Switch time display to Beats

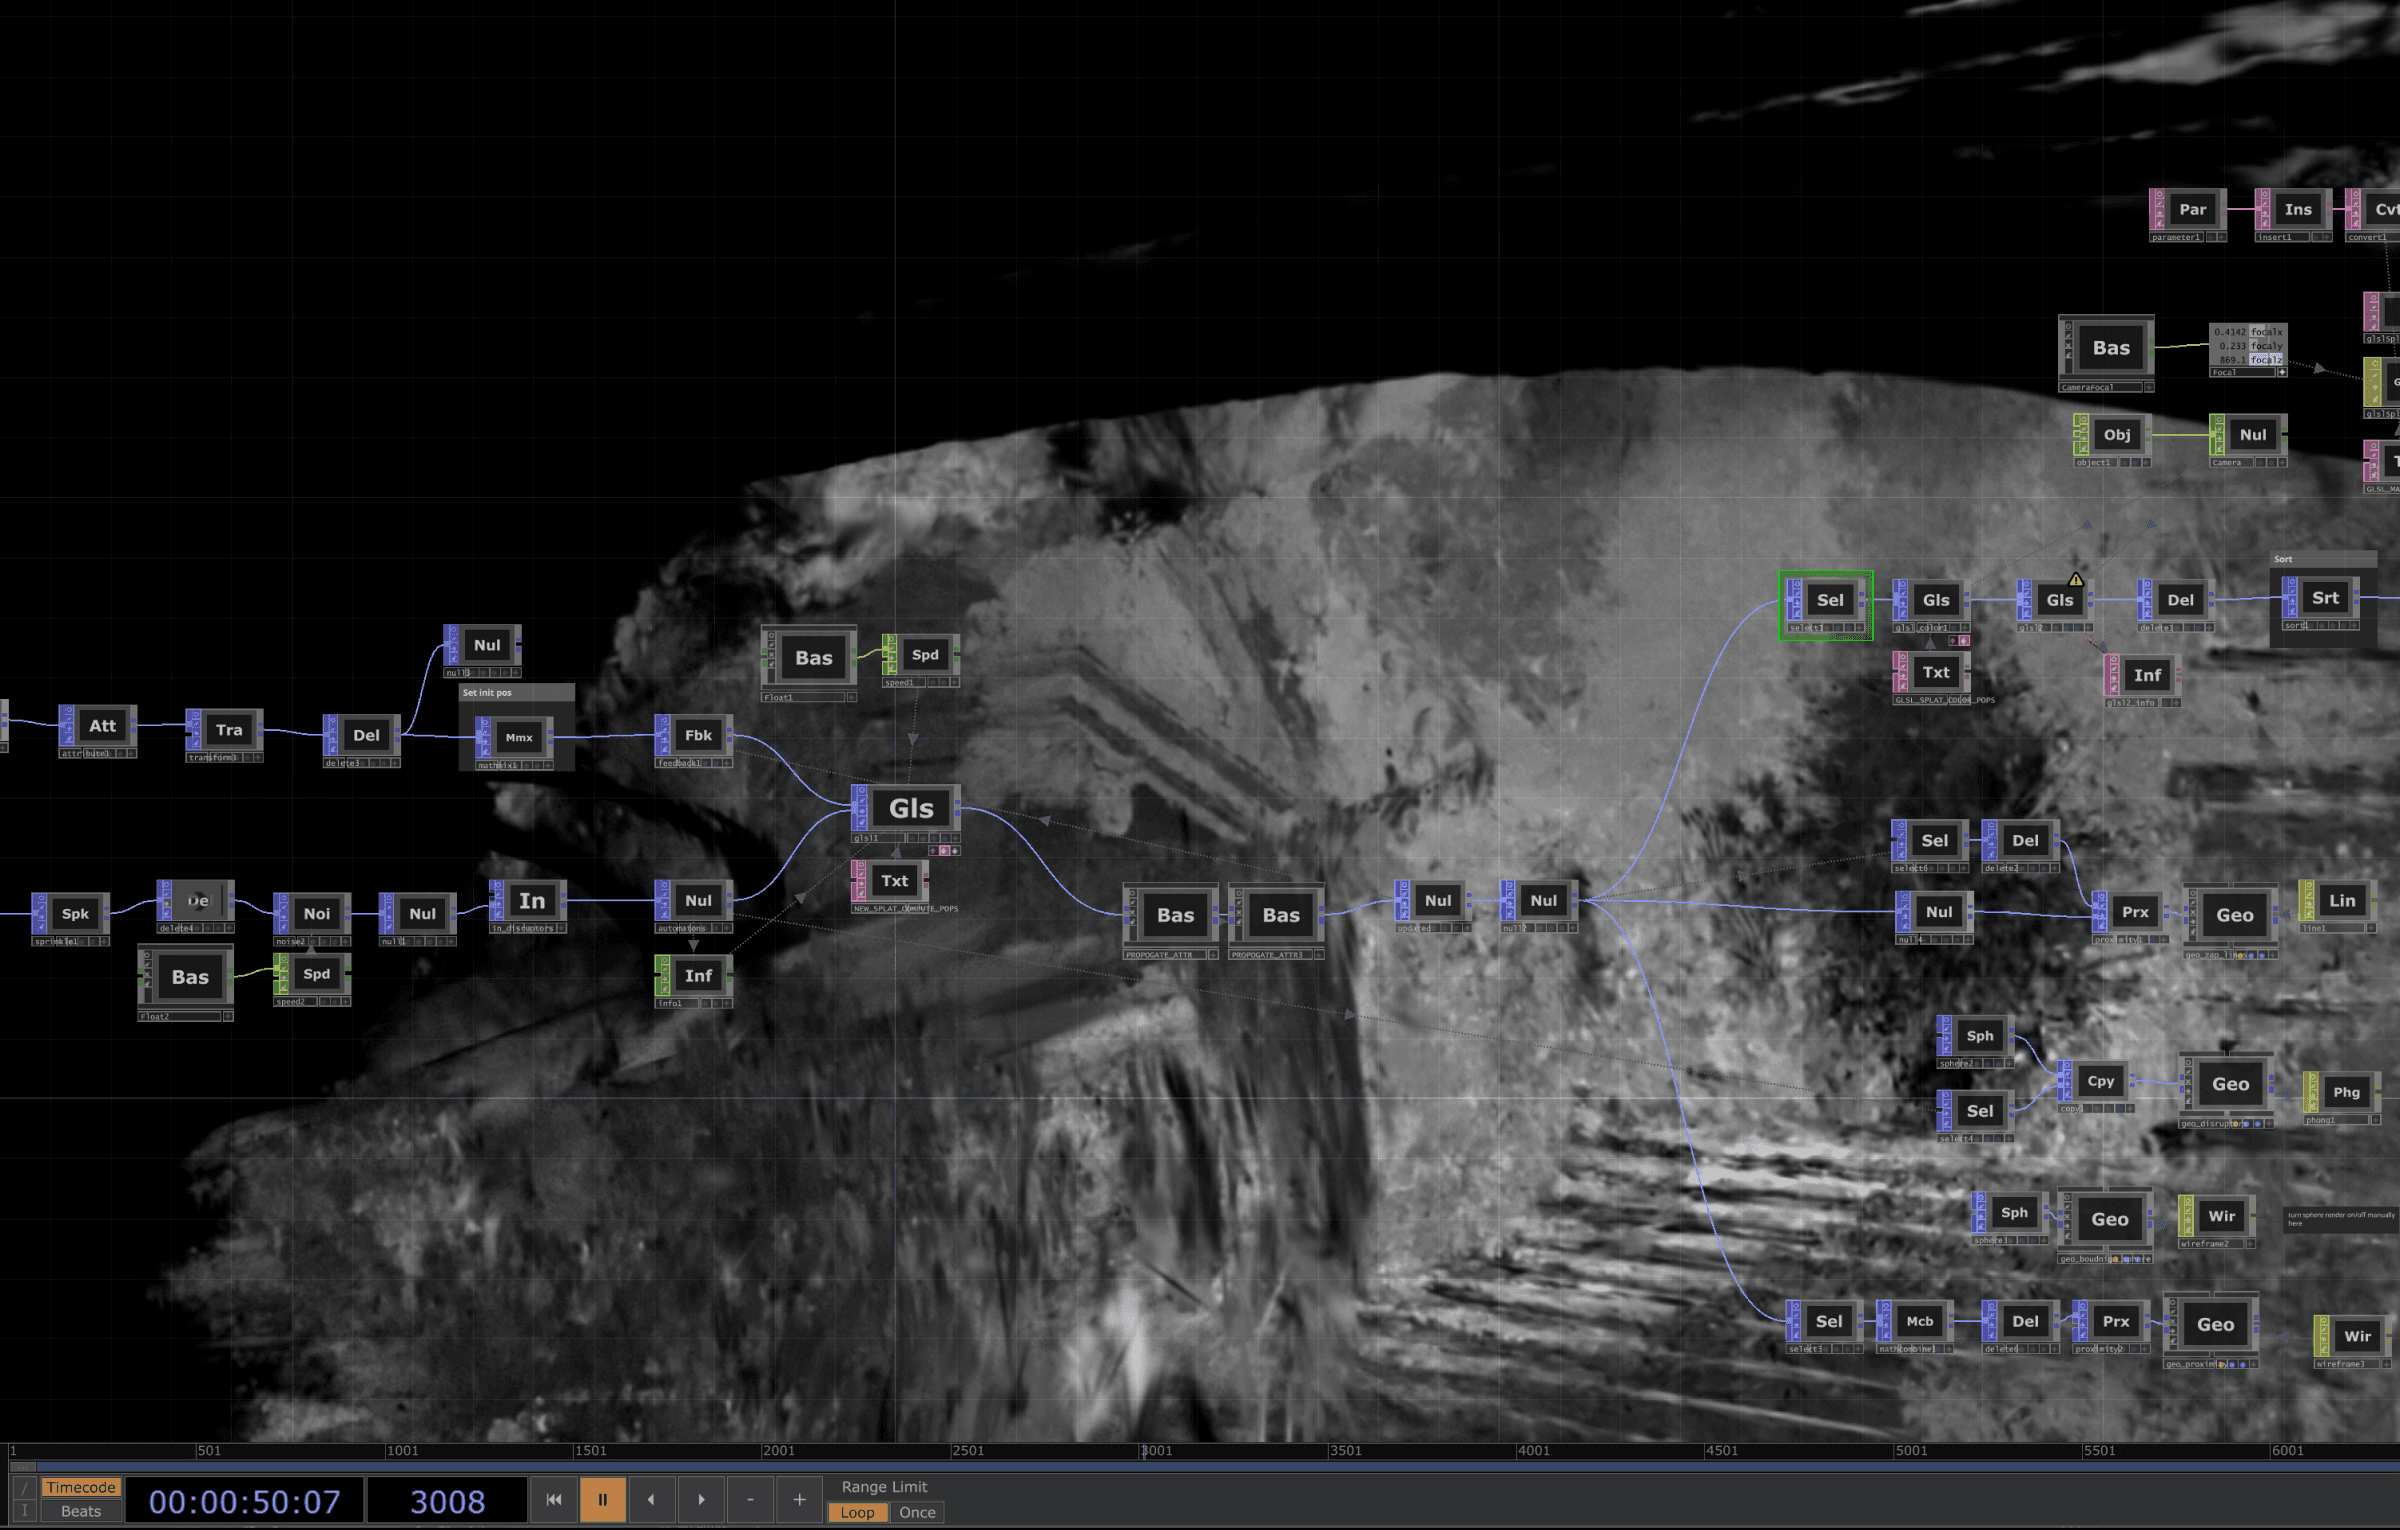[x=80, y=1511]
